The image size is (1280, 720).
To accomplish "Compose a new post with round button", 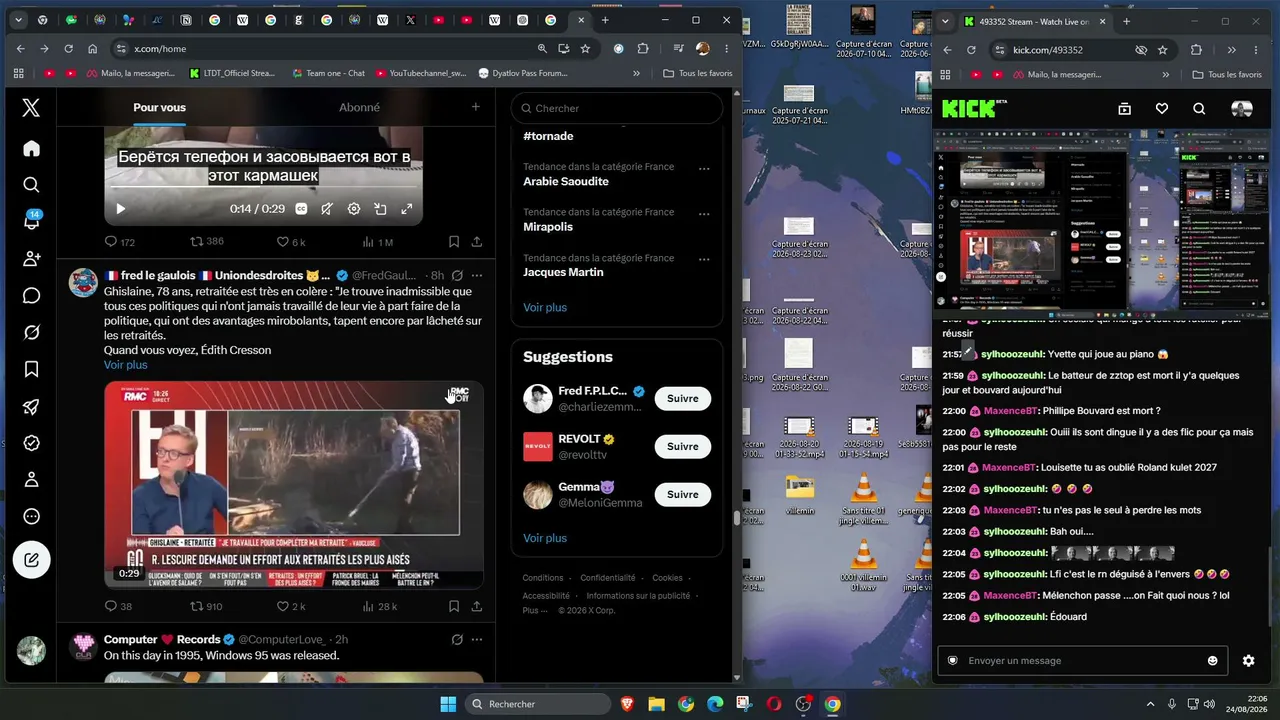I will pos(31,560).
